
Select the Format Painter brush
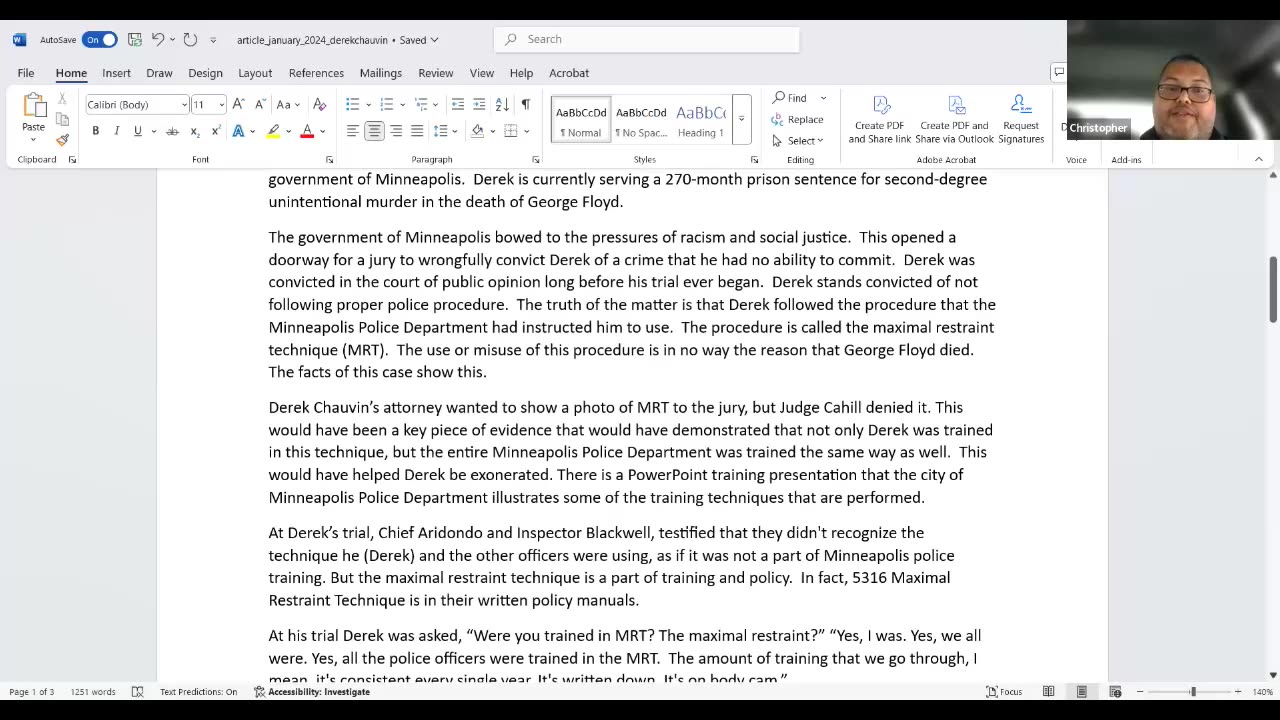pos(62,140)
